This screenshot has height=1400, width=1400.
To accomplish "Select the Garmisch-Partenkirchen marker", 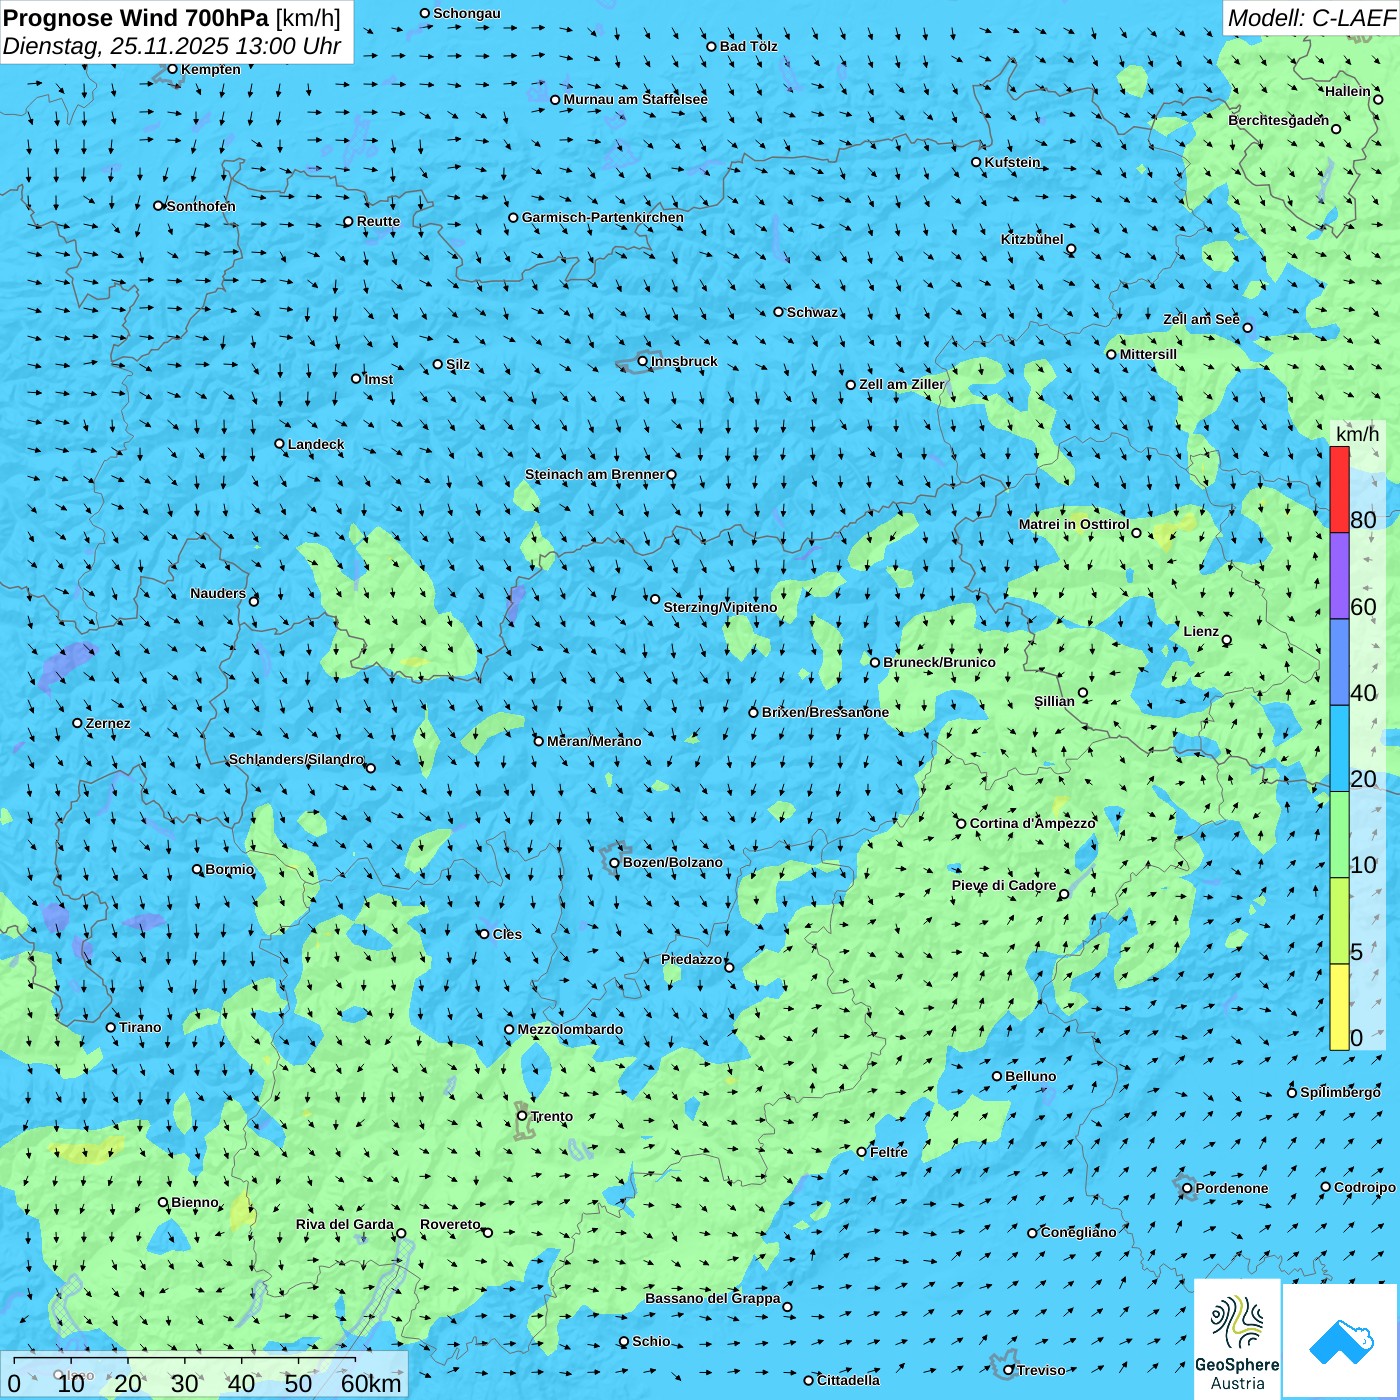I will click(x=514, y=218).
